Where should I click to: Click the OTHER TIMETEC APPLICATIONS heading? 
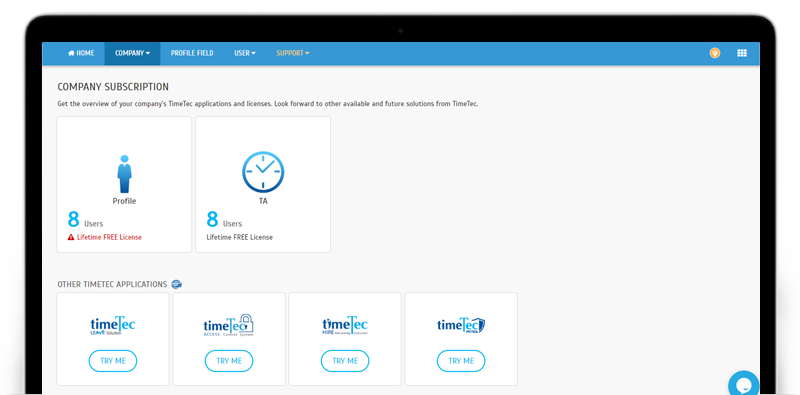(112, 284)
